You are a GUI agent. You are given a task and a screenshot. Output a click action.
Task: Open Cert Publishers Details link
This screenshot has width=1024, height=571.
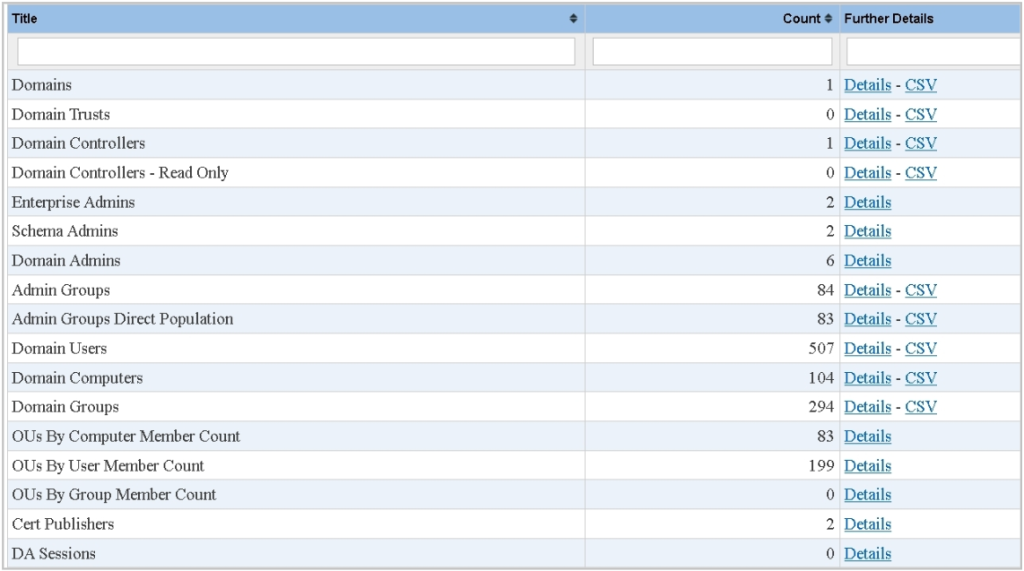[x=867, y=524]
